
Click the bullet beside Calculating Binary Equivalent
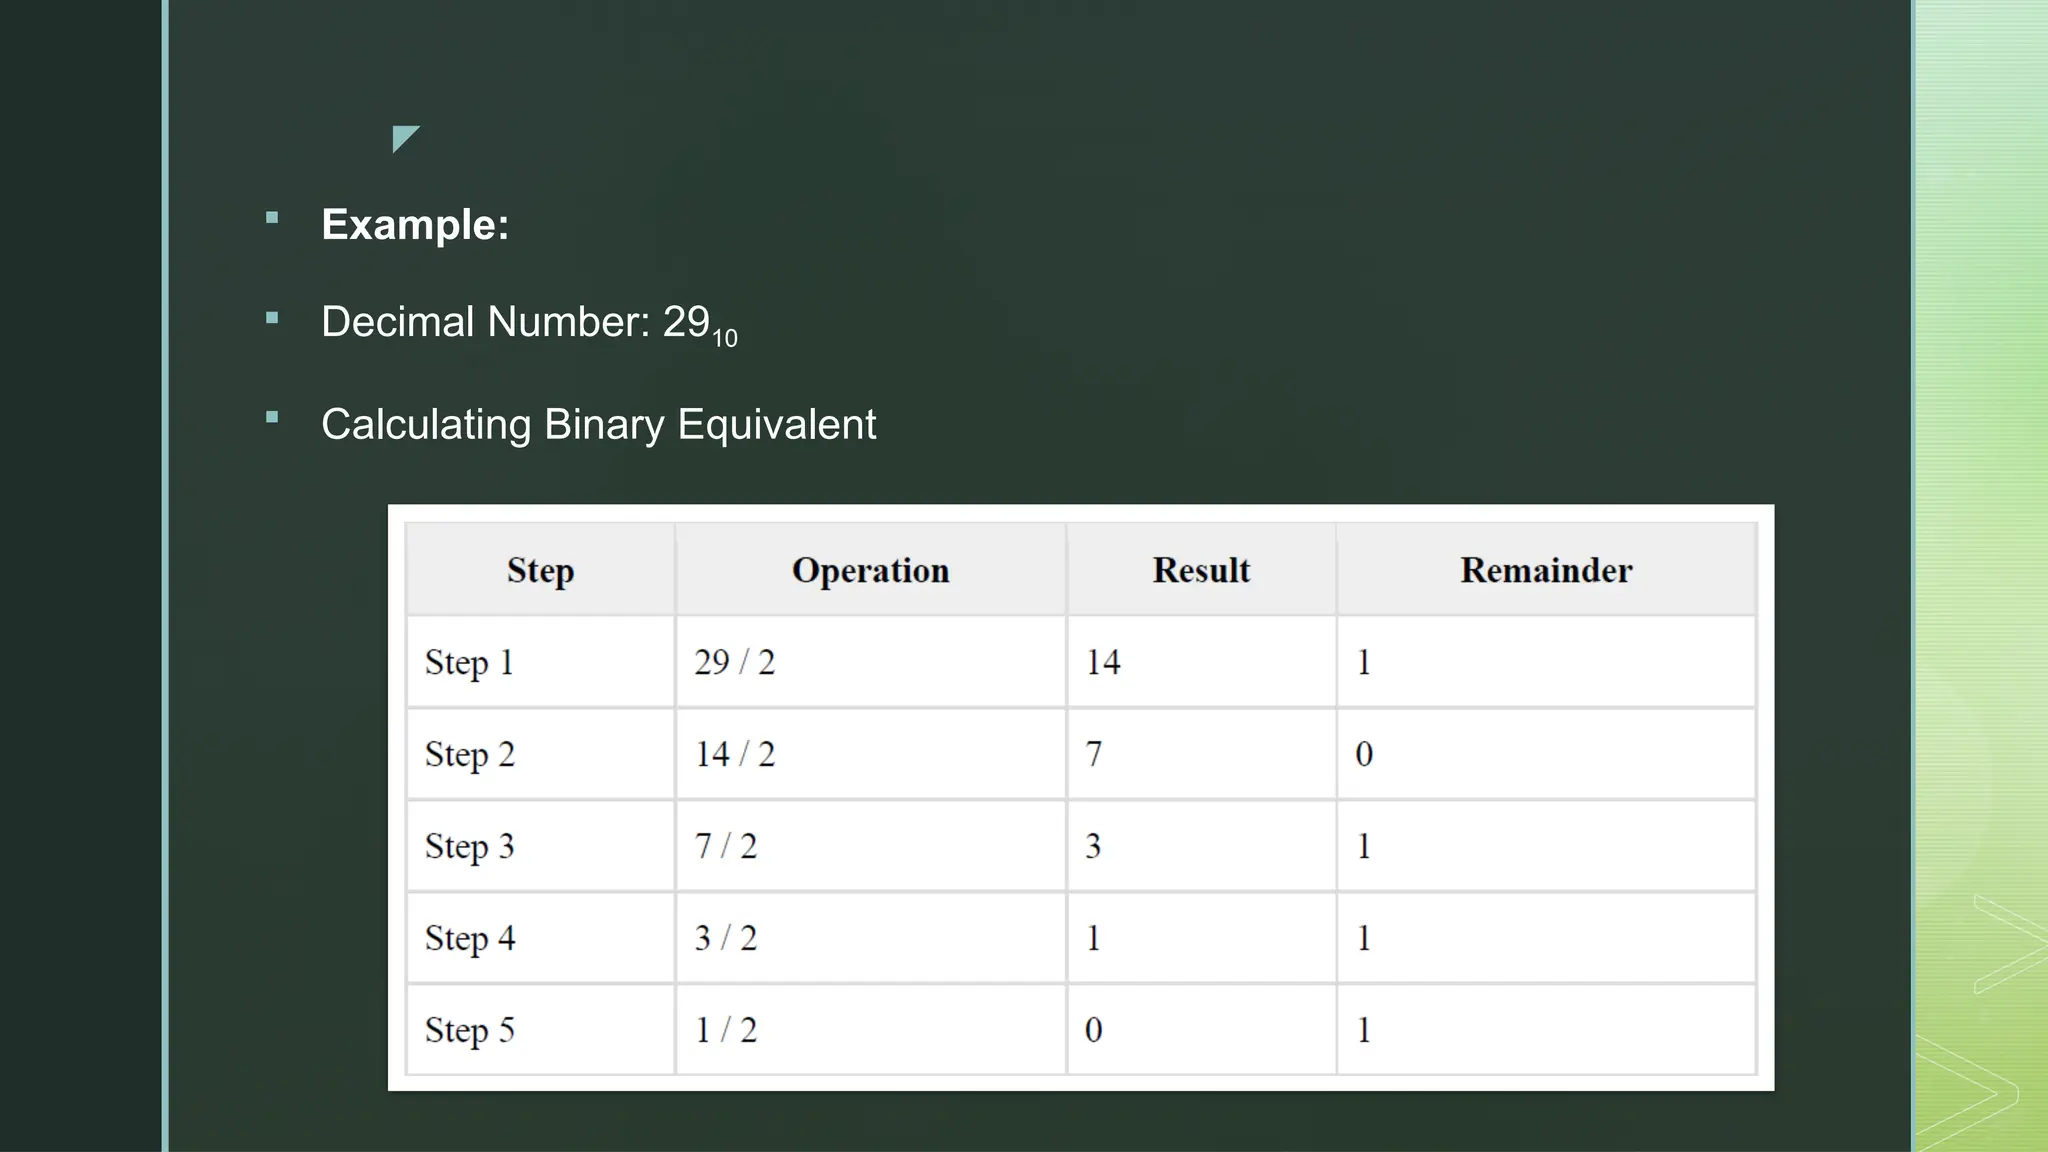point(272,417)
